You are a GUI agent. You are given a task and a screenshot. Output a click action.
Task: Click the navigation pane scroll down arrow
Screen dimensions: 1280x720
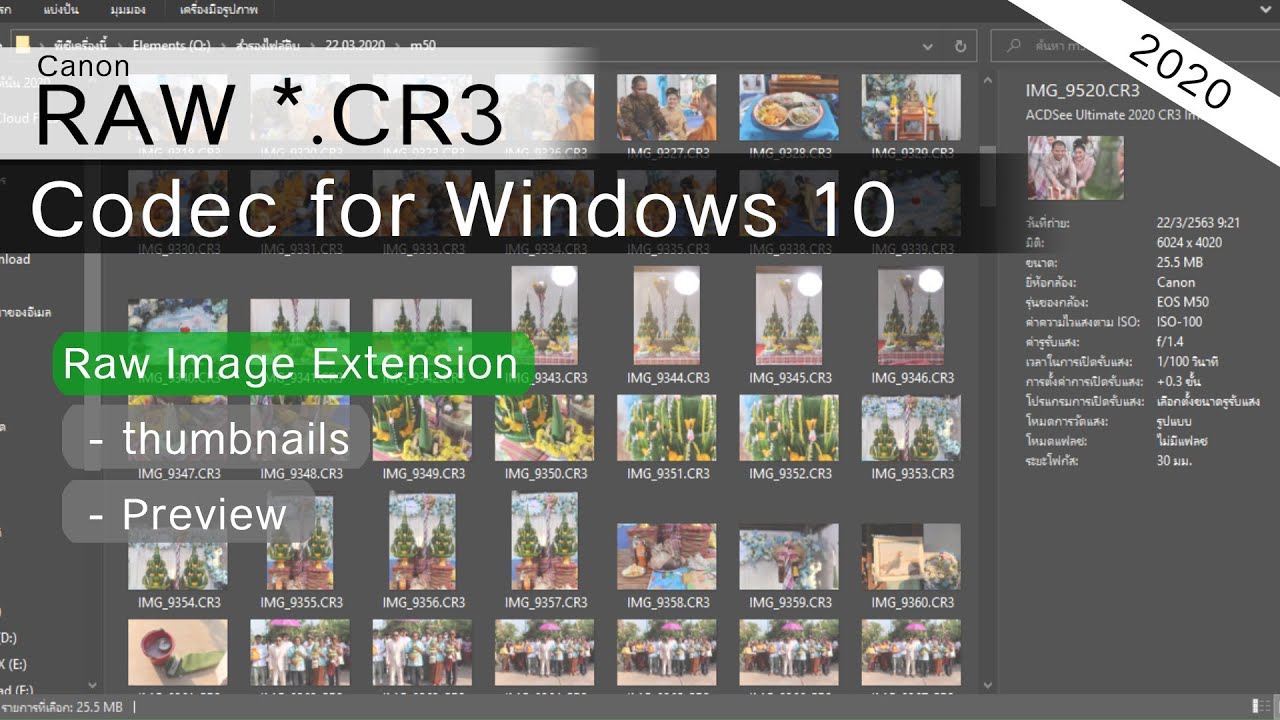tap(93, 685)
